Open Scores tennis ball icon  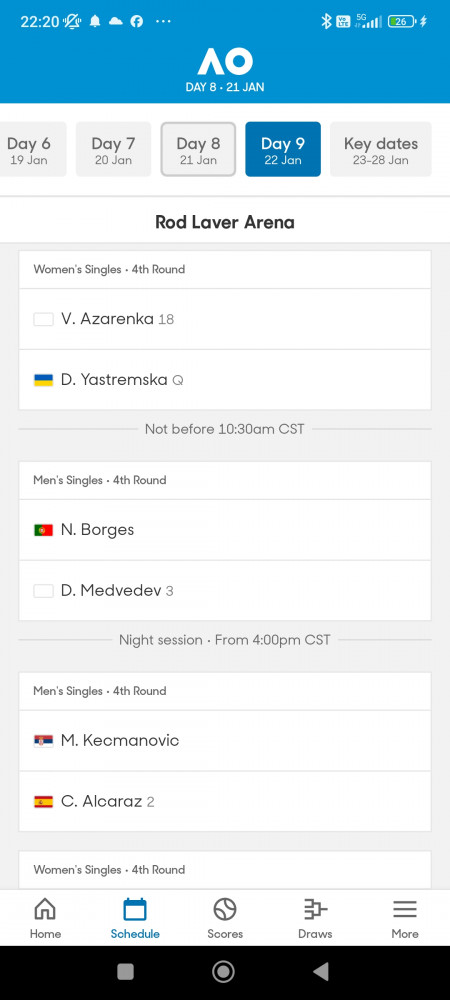(225, 909)
